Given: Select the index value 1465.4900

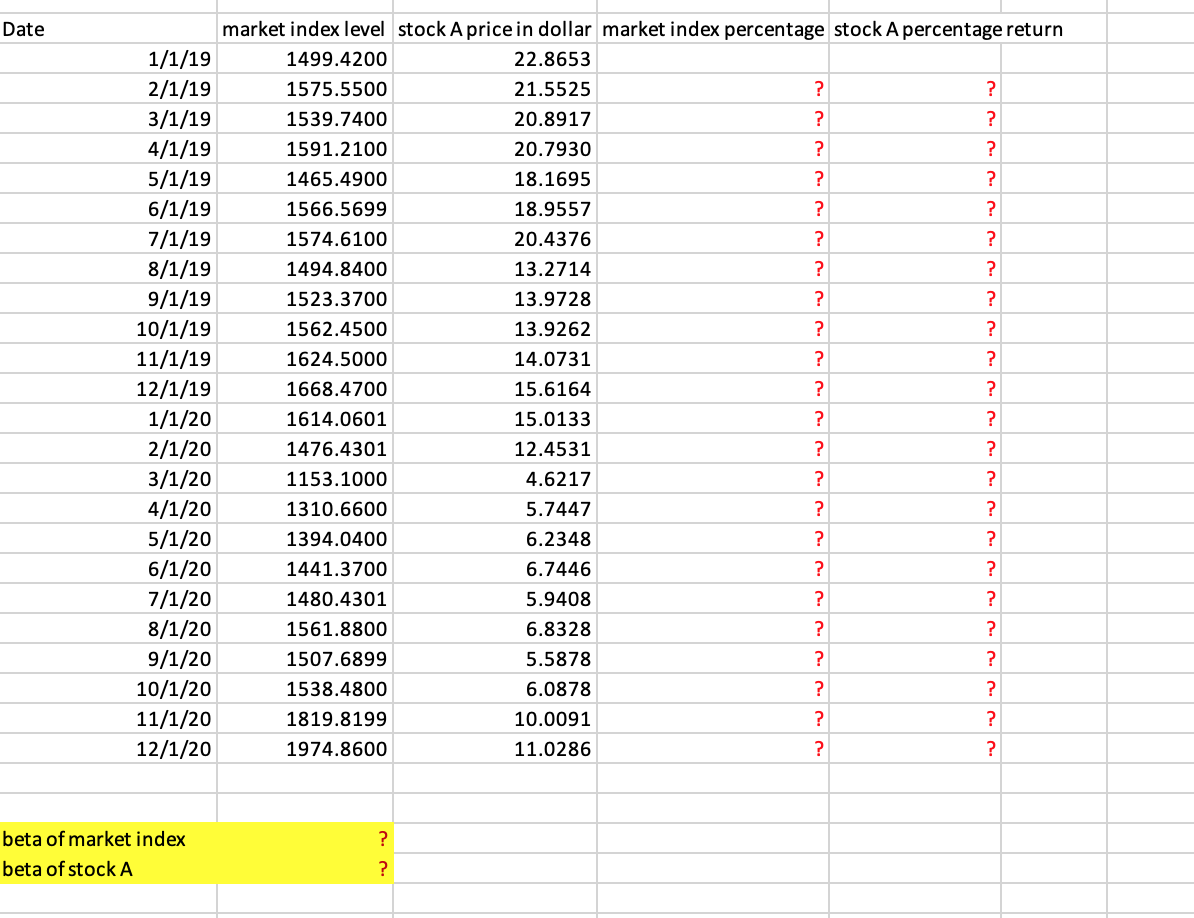Looking at the screenshot, I should click(305, 179).
